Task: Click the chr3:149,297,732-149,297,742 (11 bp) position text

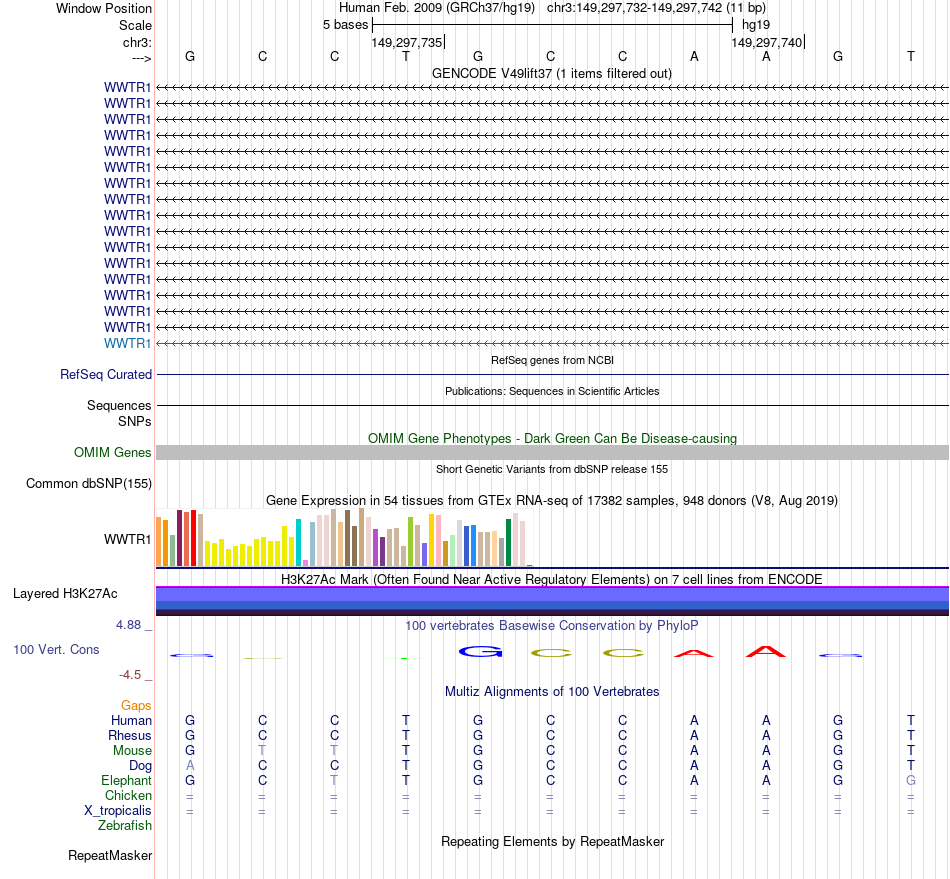Action: (x=656, y=8)
